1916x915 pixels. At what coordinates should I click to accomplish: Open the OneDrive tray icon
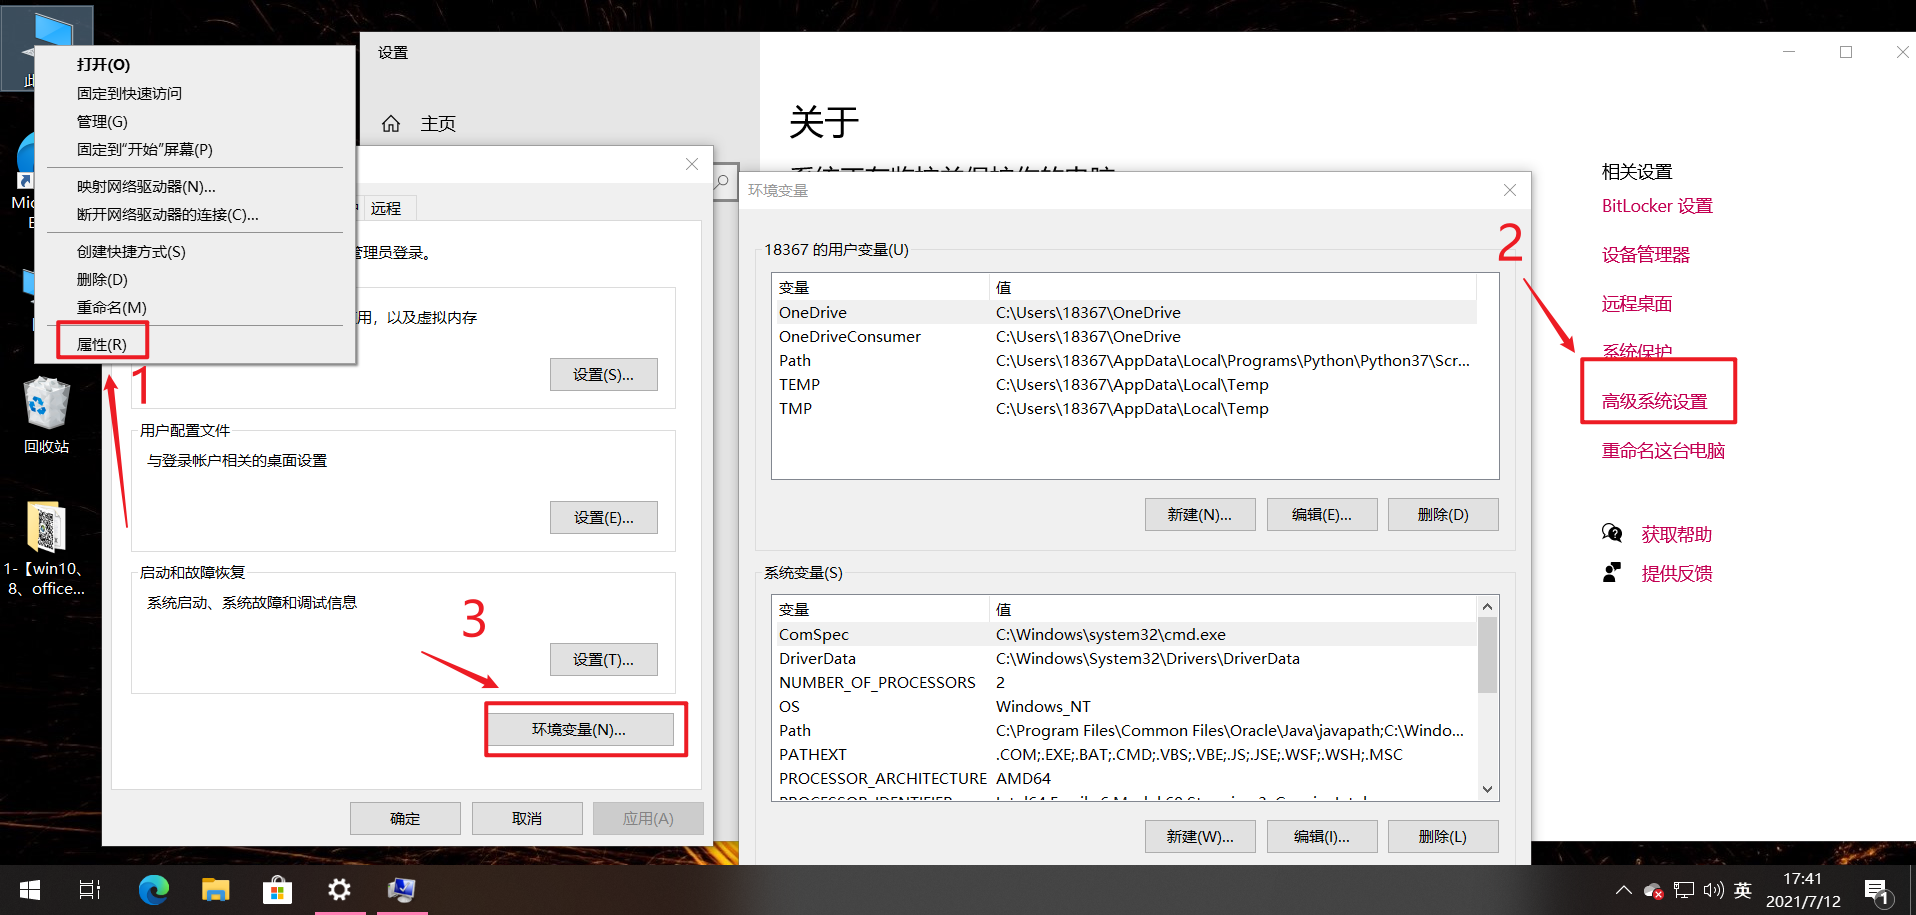pos(1653,890)
